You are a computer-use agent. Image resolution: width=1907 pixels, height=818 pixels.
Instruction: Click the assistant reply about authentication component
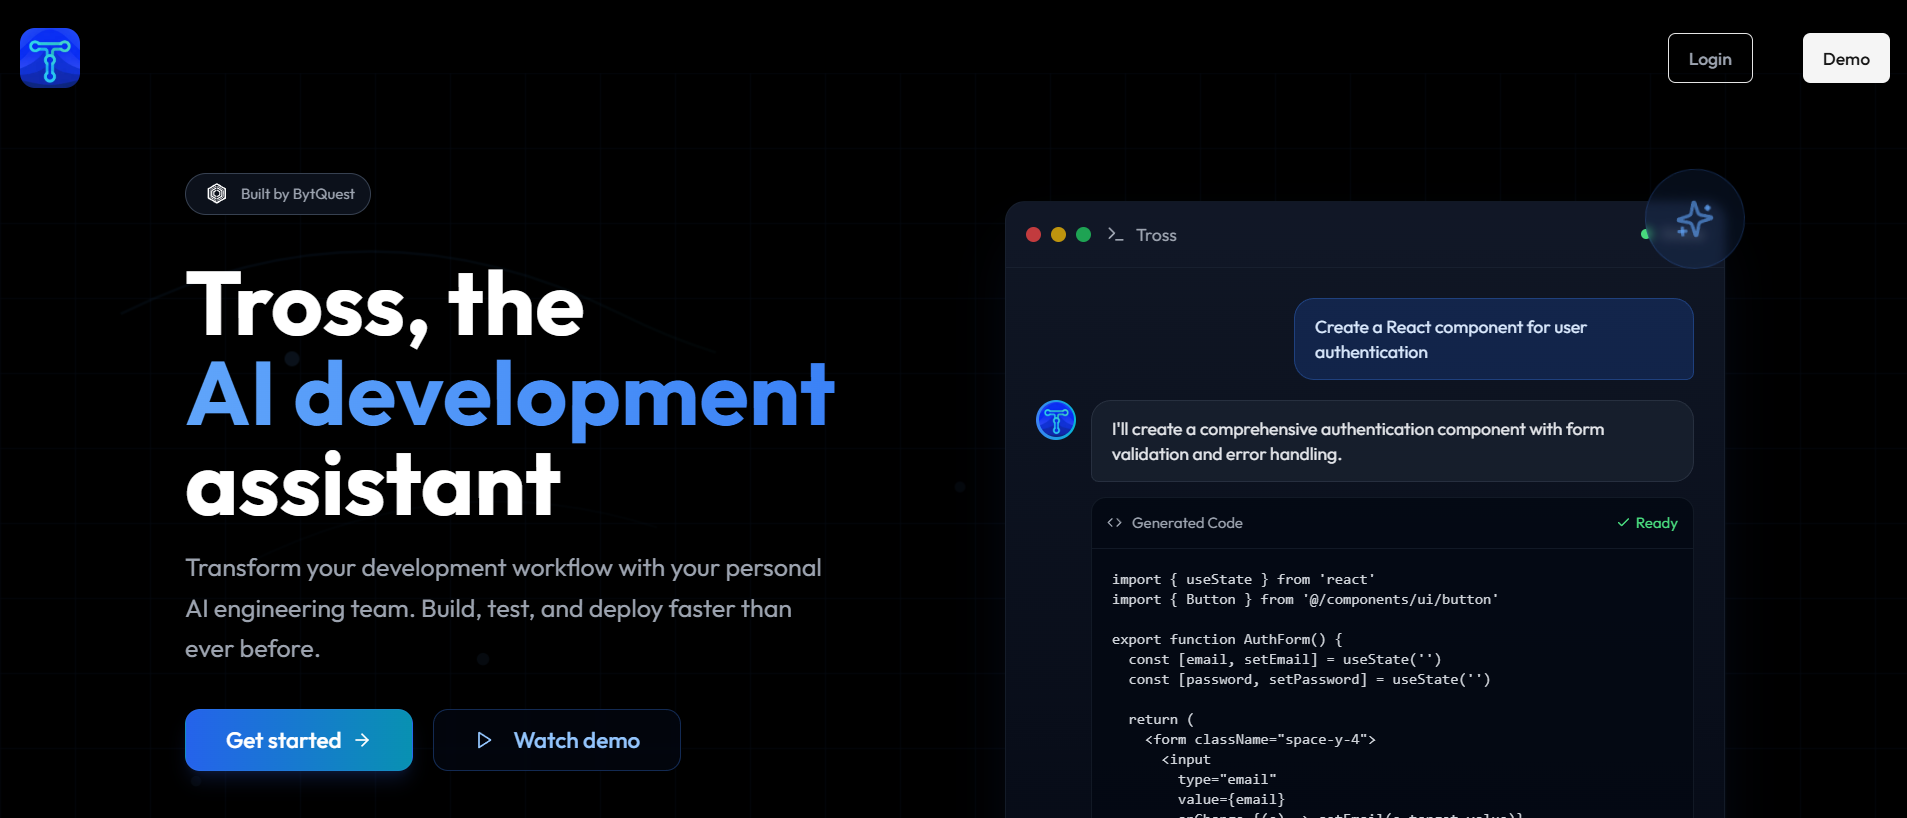(1392, 441)
